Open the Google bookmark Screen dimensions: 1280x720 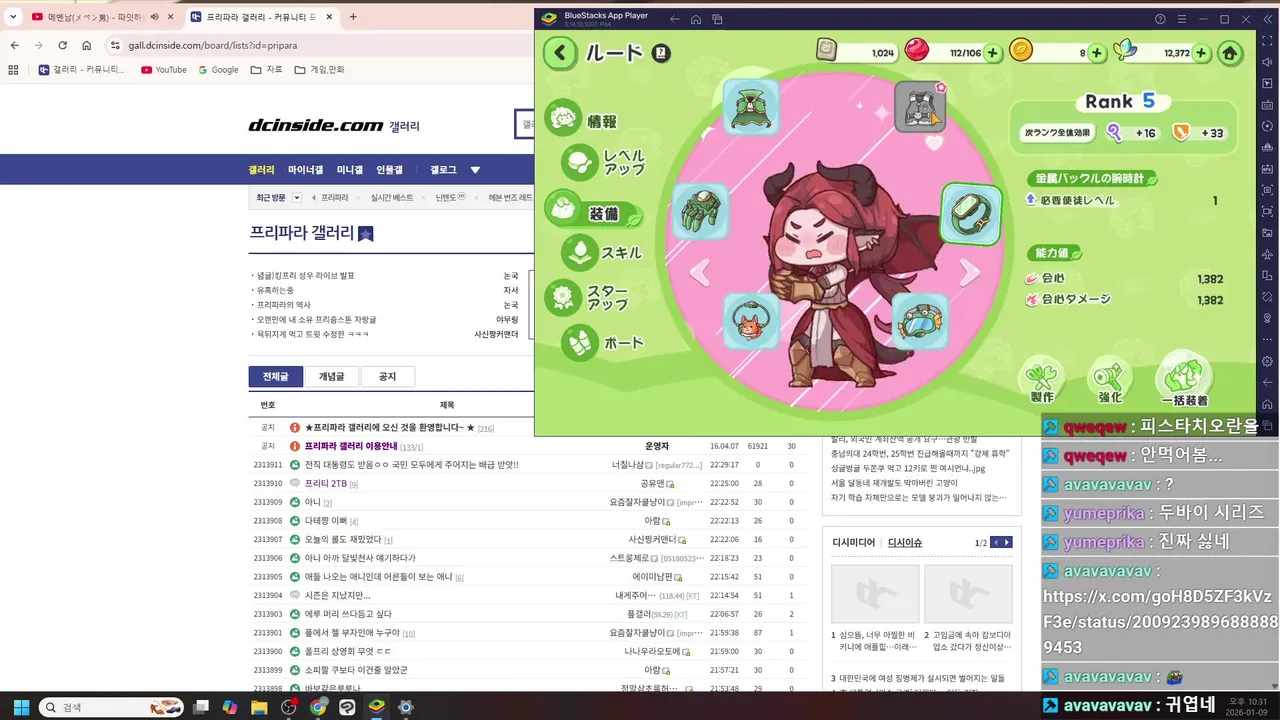[x=218, y=70]
